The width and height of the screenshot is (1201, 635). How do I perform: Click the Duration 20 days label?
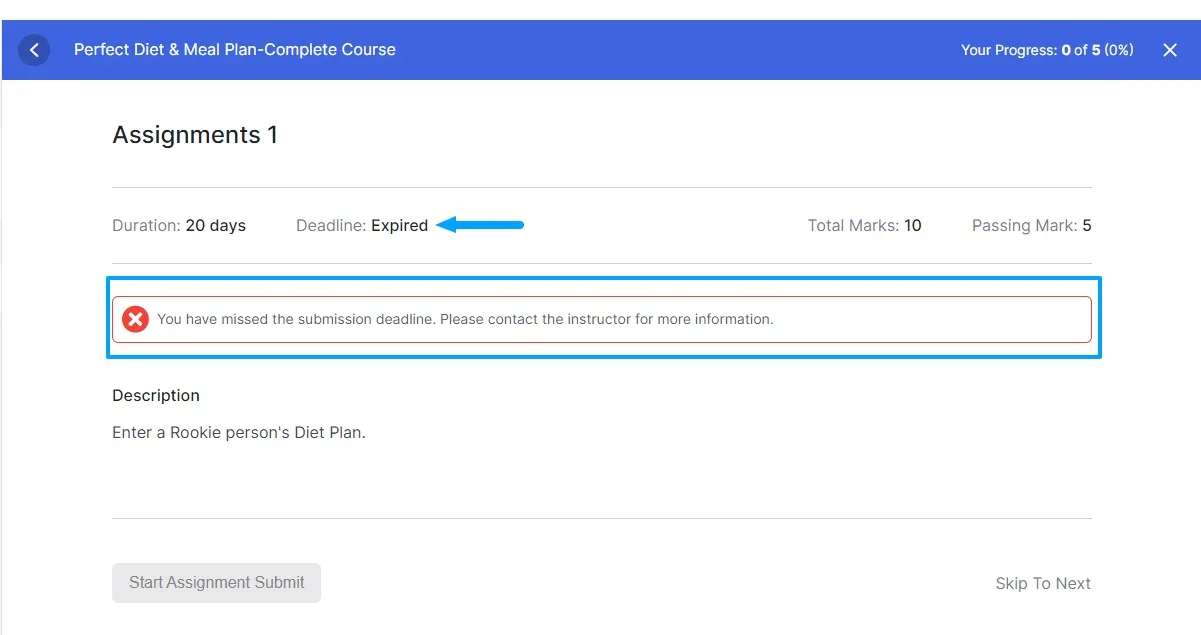[178, 225]
